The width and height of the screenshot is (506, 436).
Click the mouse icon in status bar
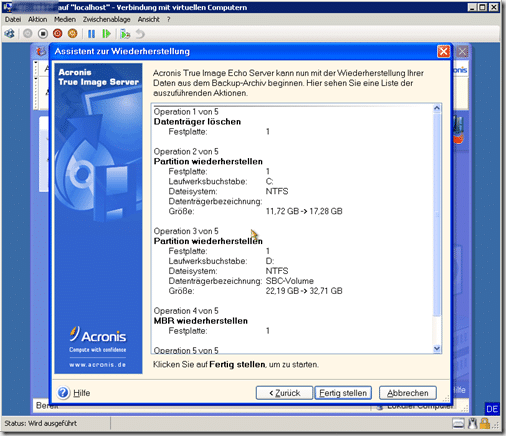(472, 424)
